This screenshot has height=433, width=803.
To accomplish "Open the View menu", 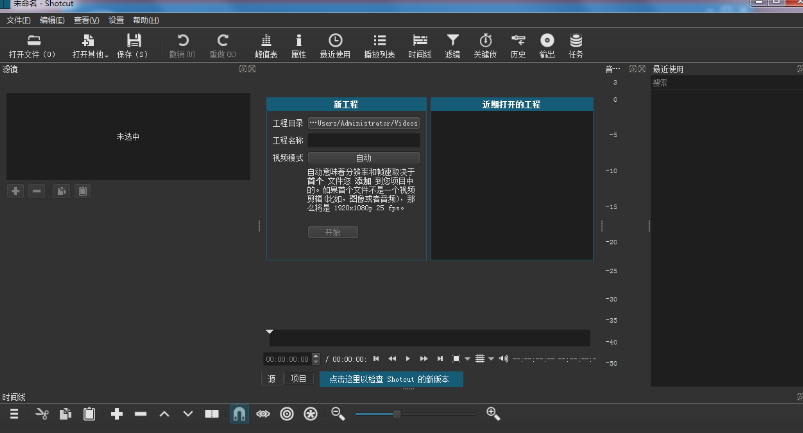I will pyautogui.click(x=86, y=20).
